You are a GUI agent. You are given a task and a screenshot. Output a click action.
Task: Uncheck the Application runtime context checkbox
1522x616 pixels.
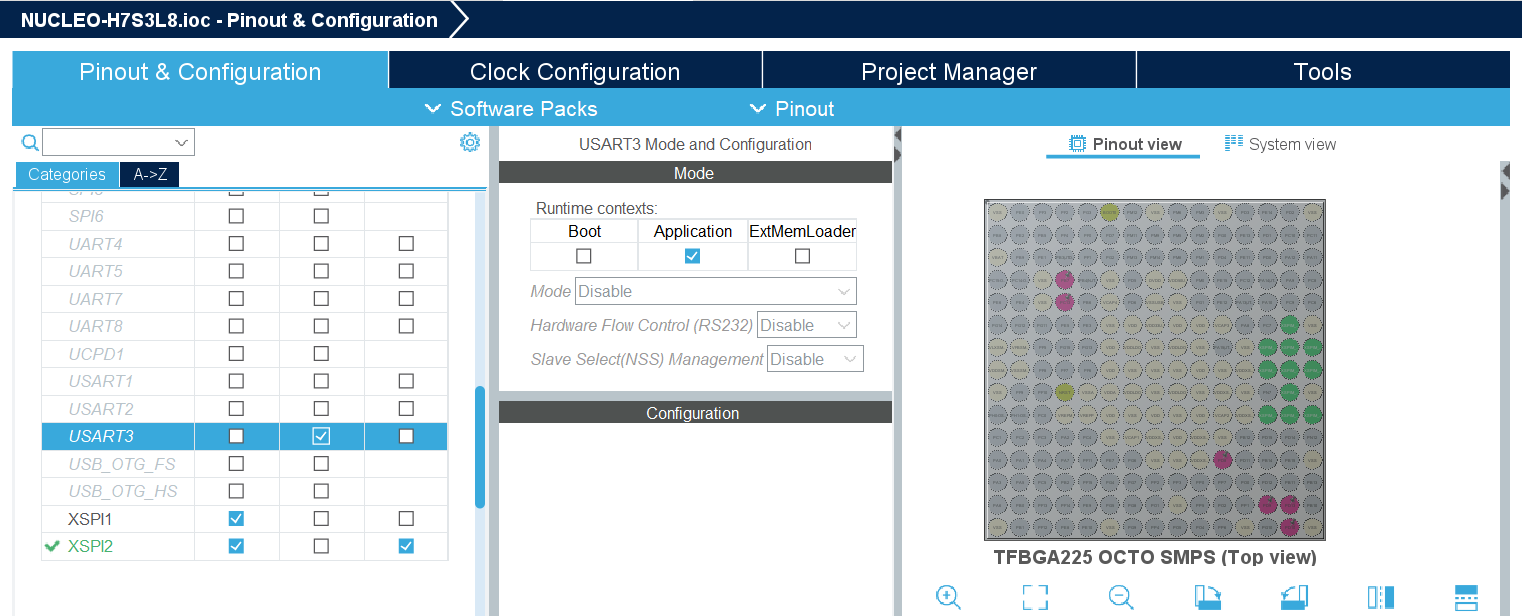[692, 256]
